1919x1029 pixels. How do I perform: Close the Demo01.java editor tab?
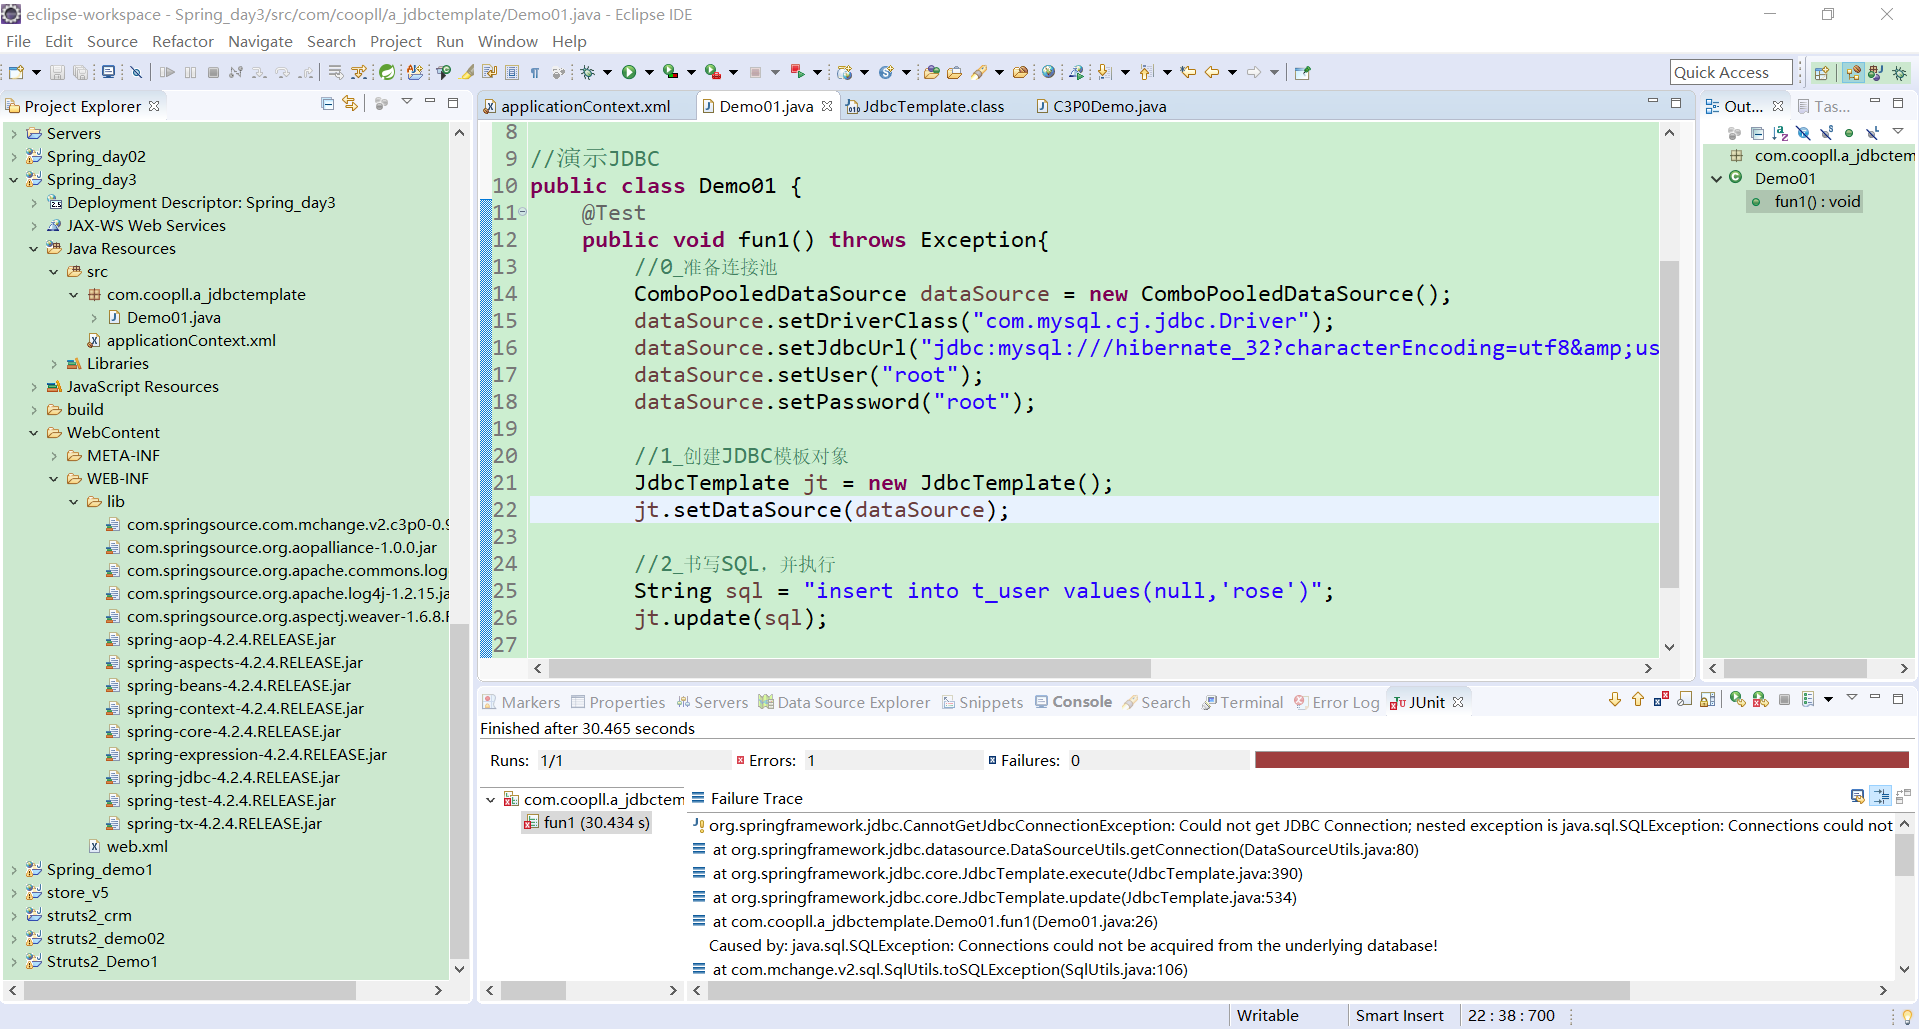click(827, 106)
